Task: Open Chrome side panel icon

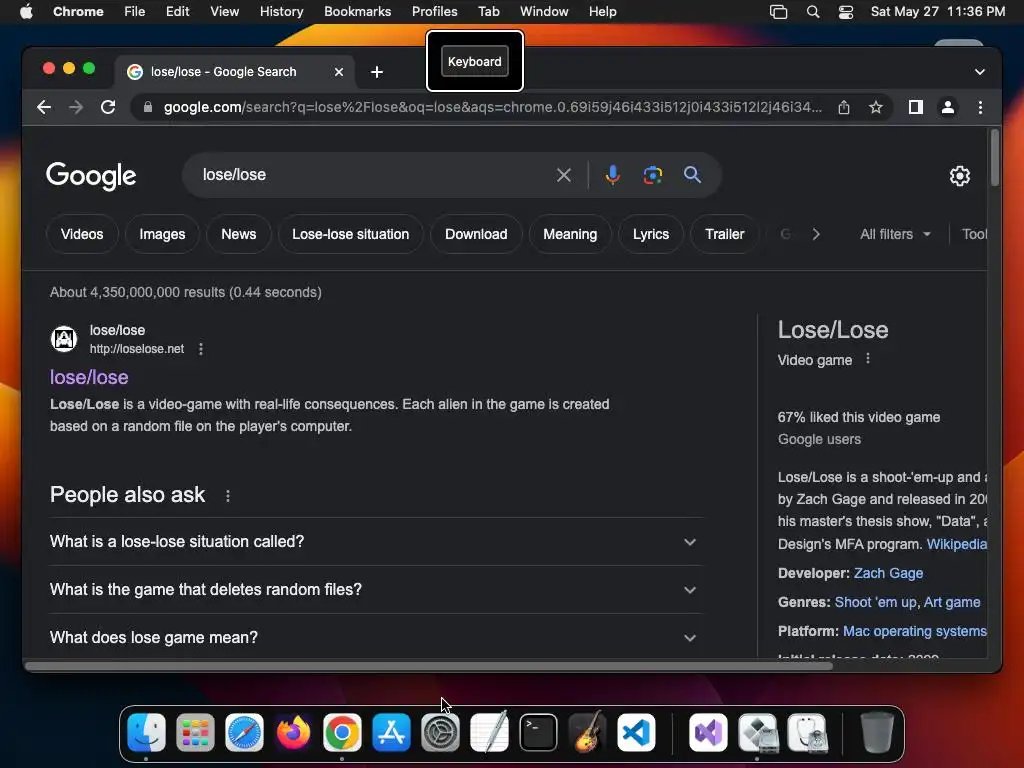Action: point(916,107)
